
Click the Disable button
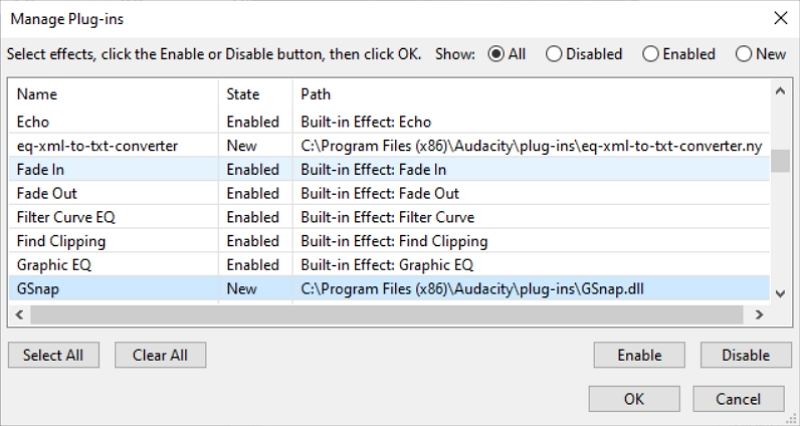click(x=746, y=355)
